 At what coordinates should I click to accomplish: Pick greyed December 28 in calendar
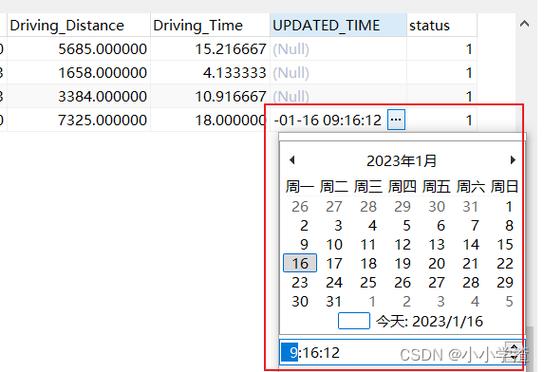pyautogui.click(x=368, y=206)
